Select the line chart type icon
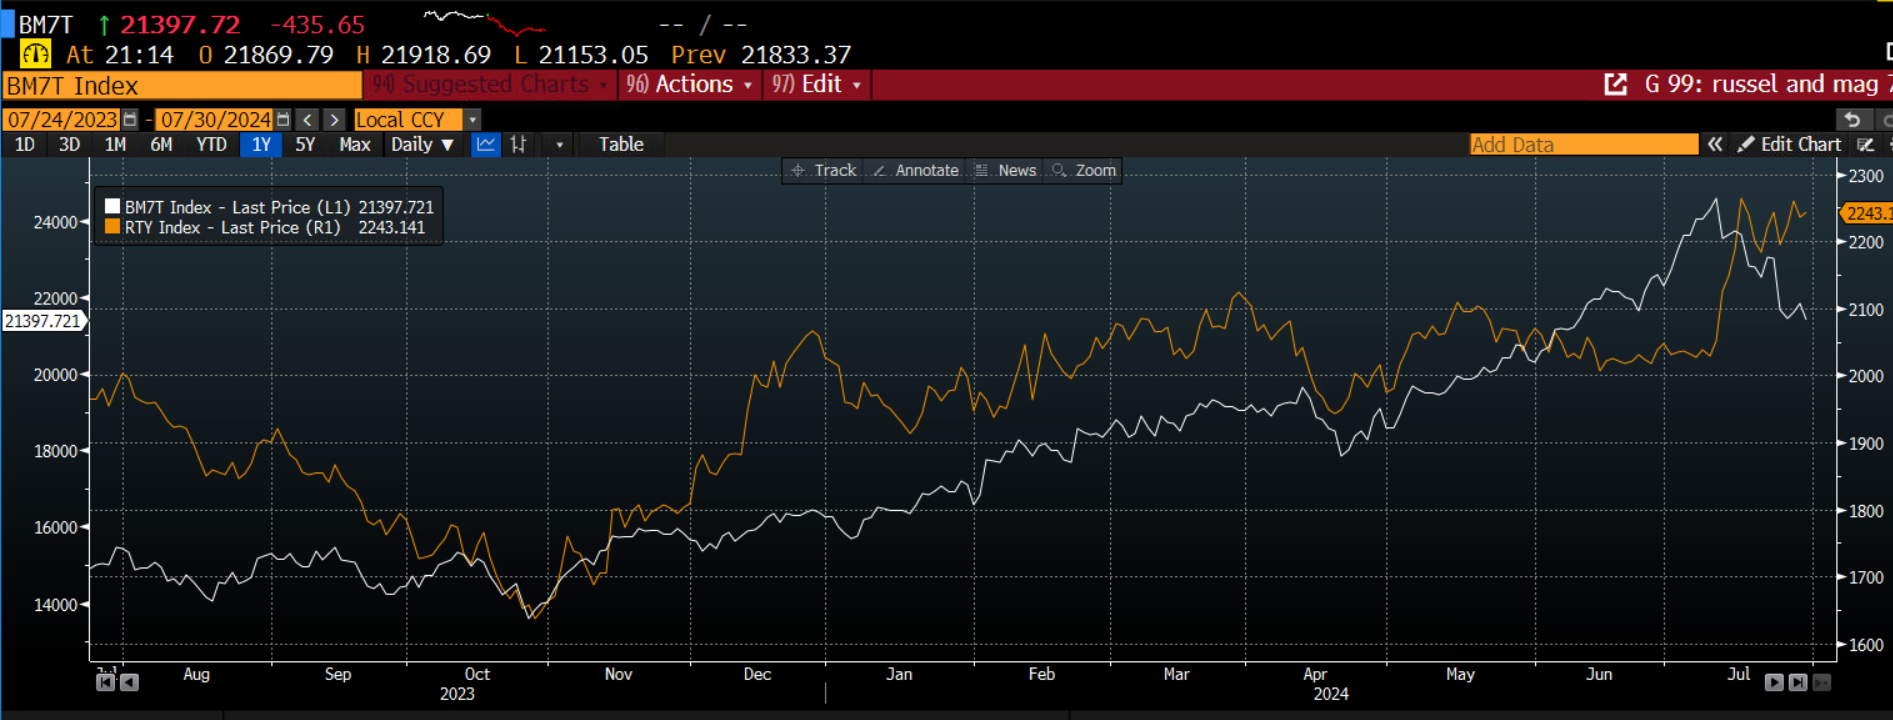The height and width of the screenshot is (720, 1893). (x=486, y=145)
